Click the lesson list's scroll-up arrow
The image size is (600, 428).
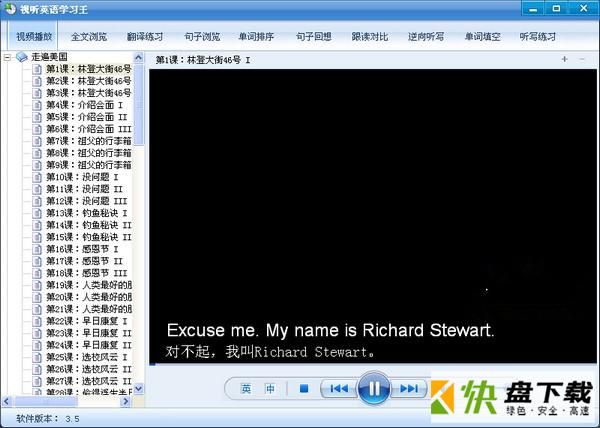click(139, 58)
